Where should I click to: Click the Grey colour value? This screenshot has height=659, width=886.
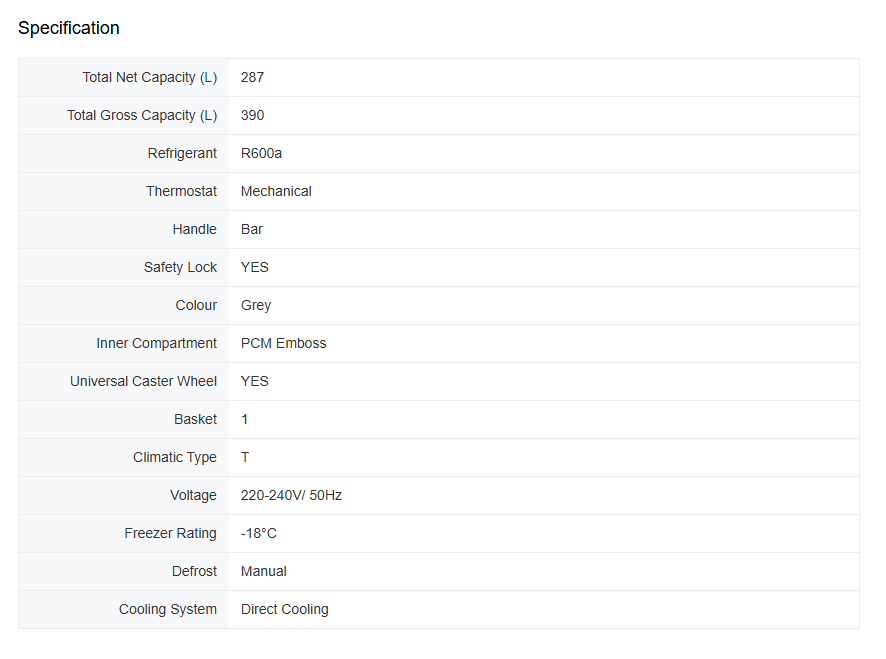pyautogui.click(x=256, y=305)
